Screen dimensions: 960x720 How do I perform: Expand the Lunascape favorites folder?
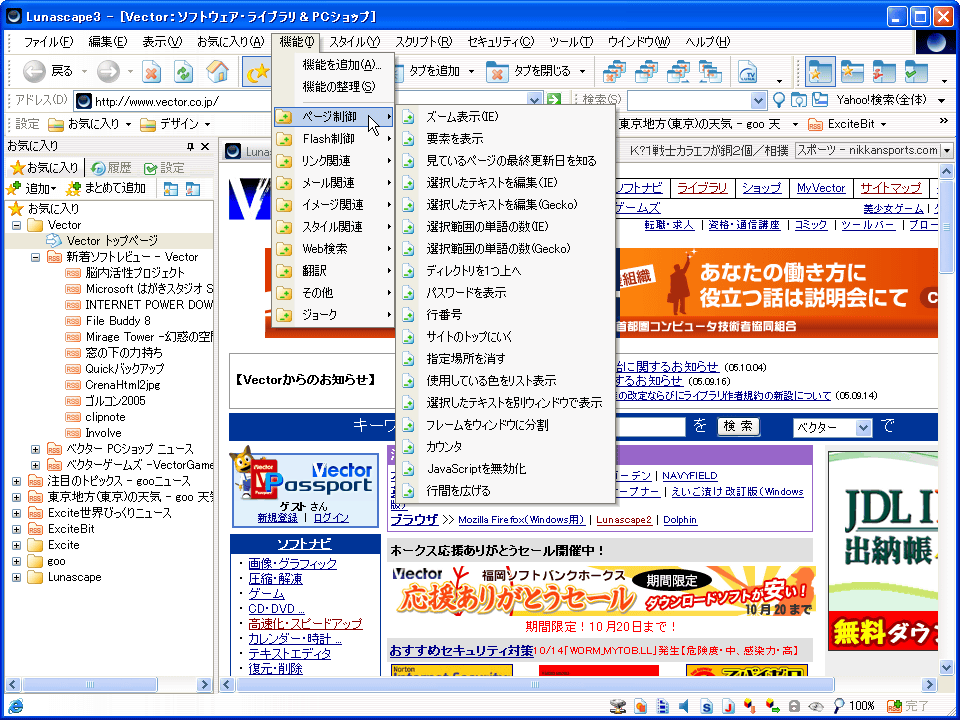[x=17, y=577]
